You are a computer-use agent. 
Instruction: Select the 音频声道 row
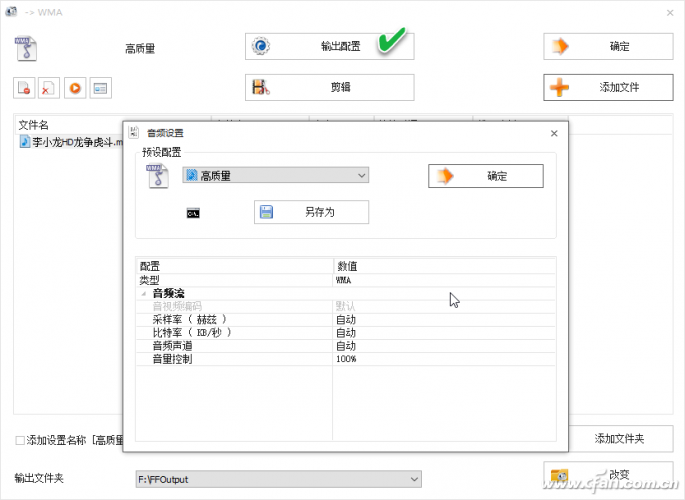point(345,346)
